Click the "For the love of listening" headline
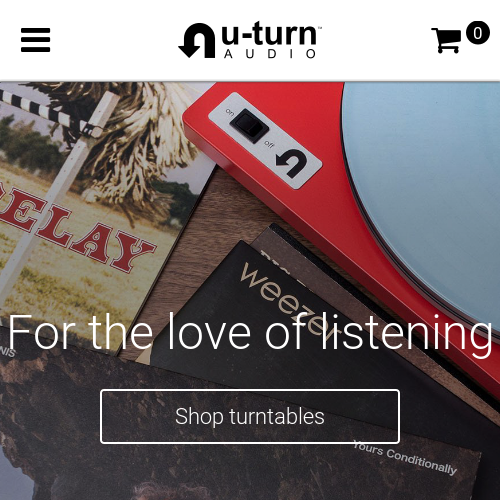 250,331
